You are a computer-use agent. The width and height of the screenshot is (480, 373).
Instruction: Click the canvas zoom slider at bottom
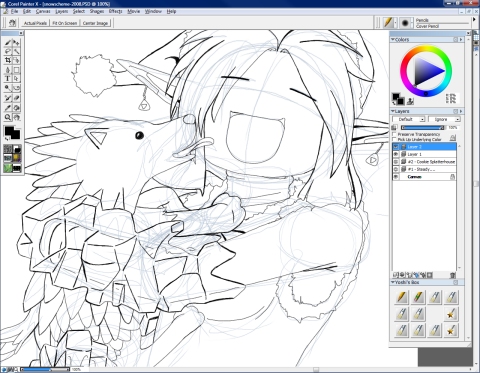pos(45,369)
